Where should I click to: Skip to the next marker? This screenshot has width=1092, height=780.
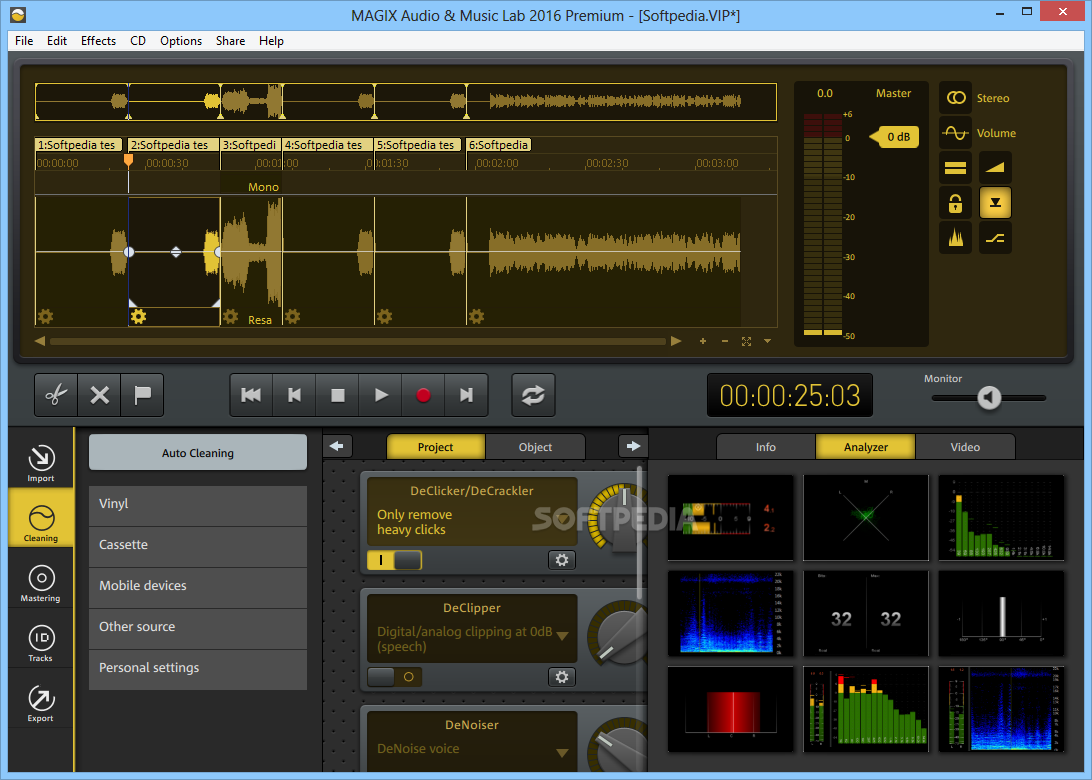pos(467,395)
